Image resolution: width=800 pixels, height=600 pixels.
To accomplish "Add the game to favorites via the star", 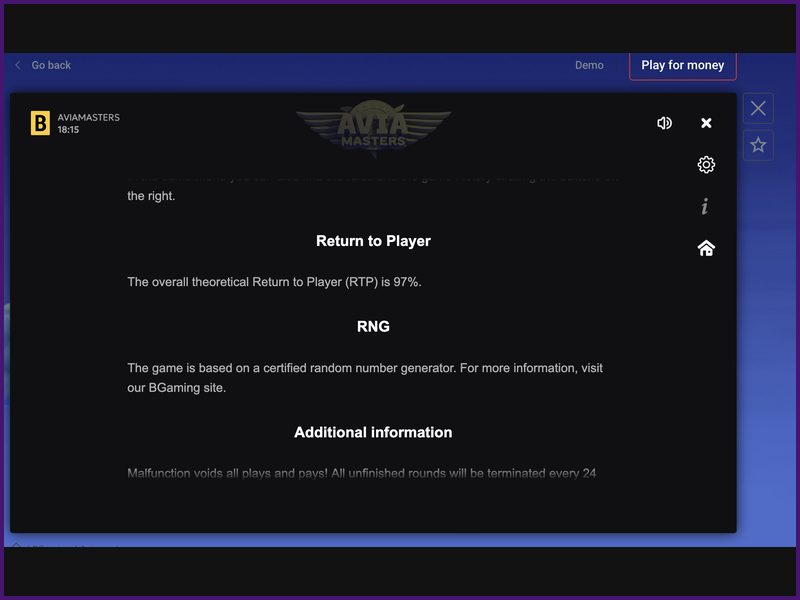I will 758,144.
